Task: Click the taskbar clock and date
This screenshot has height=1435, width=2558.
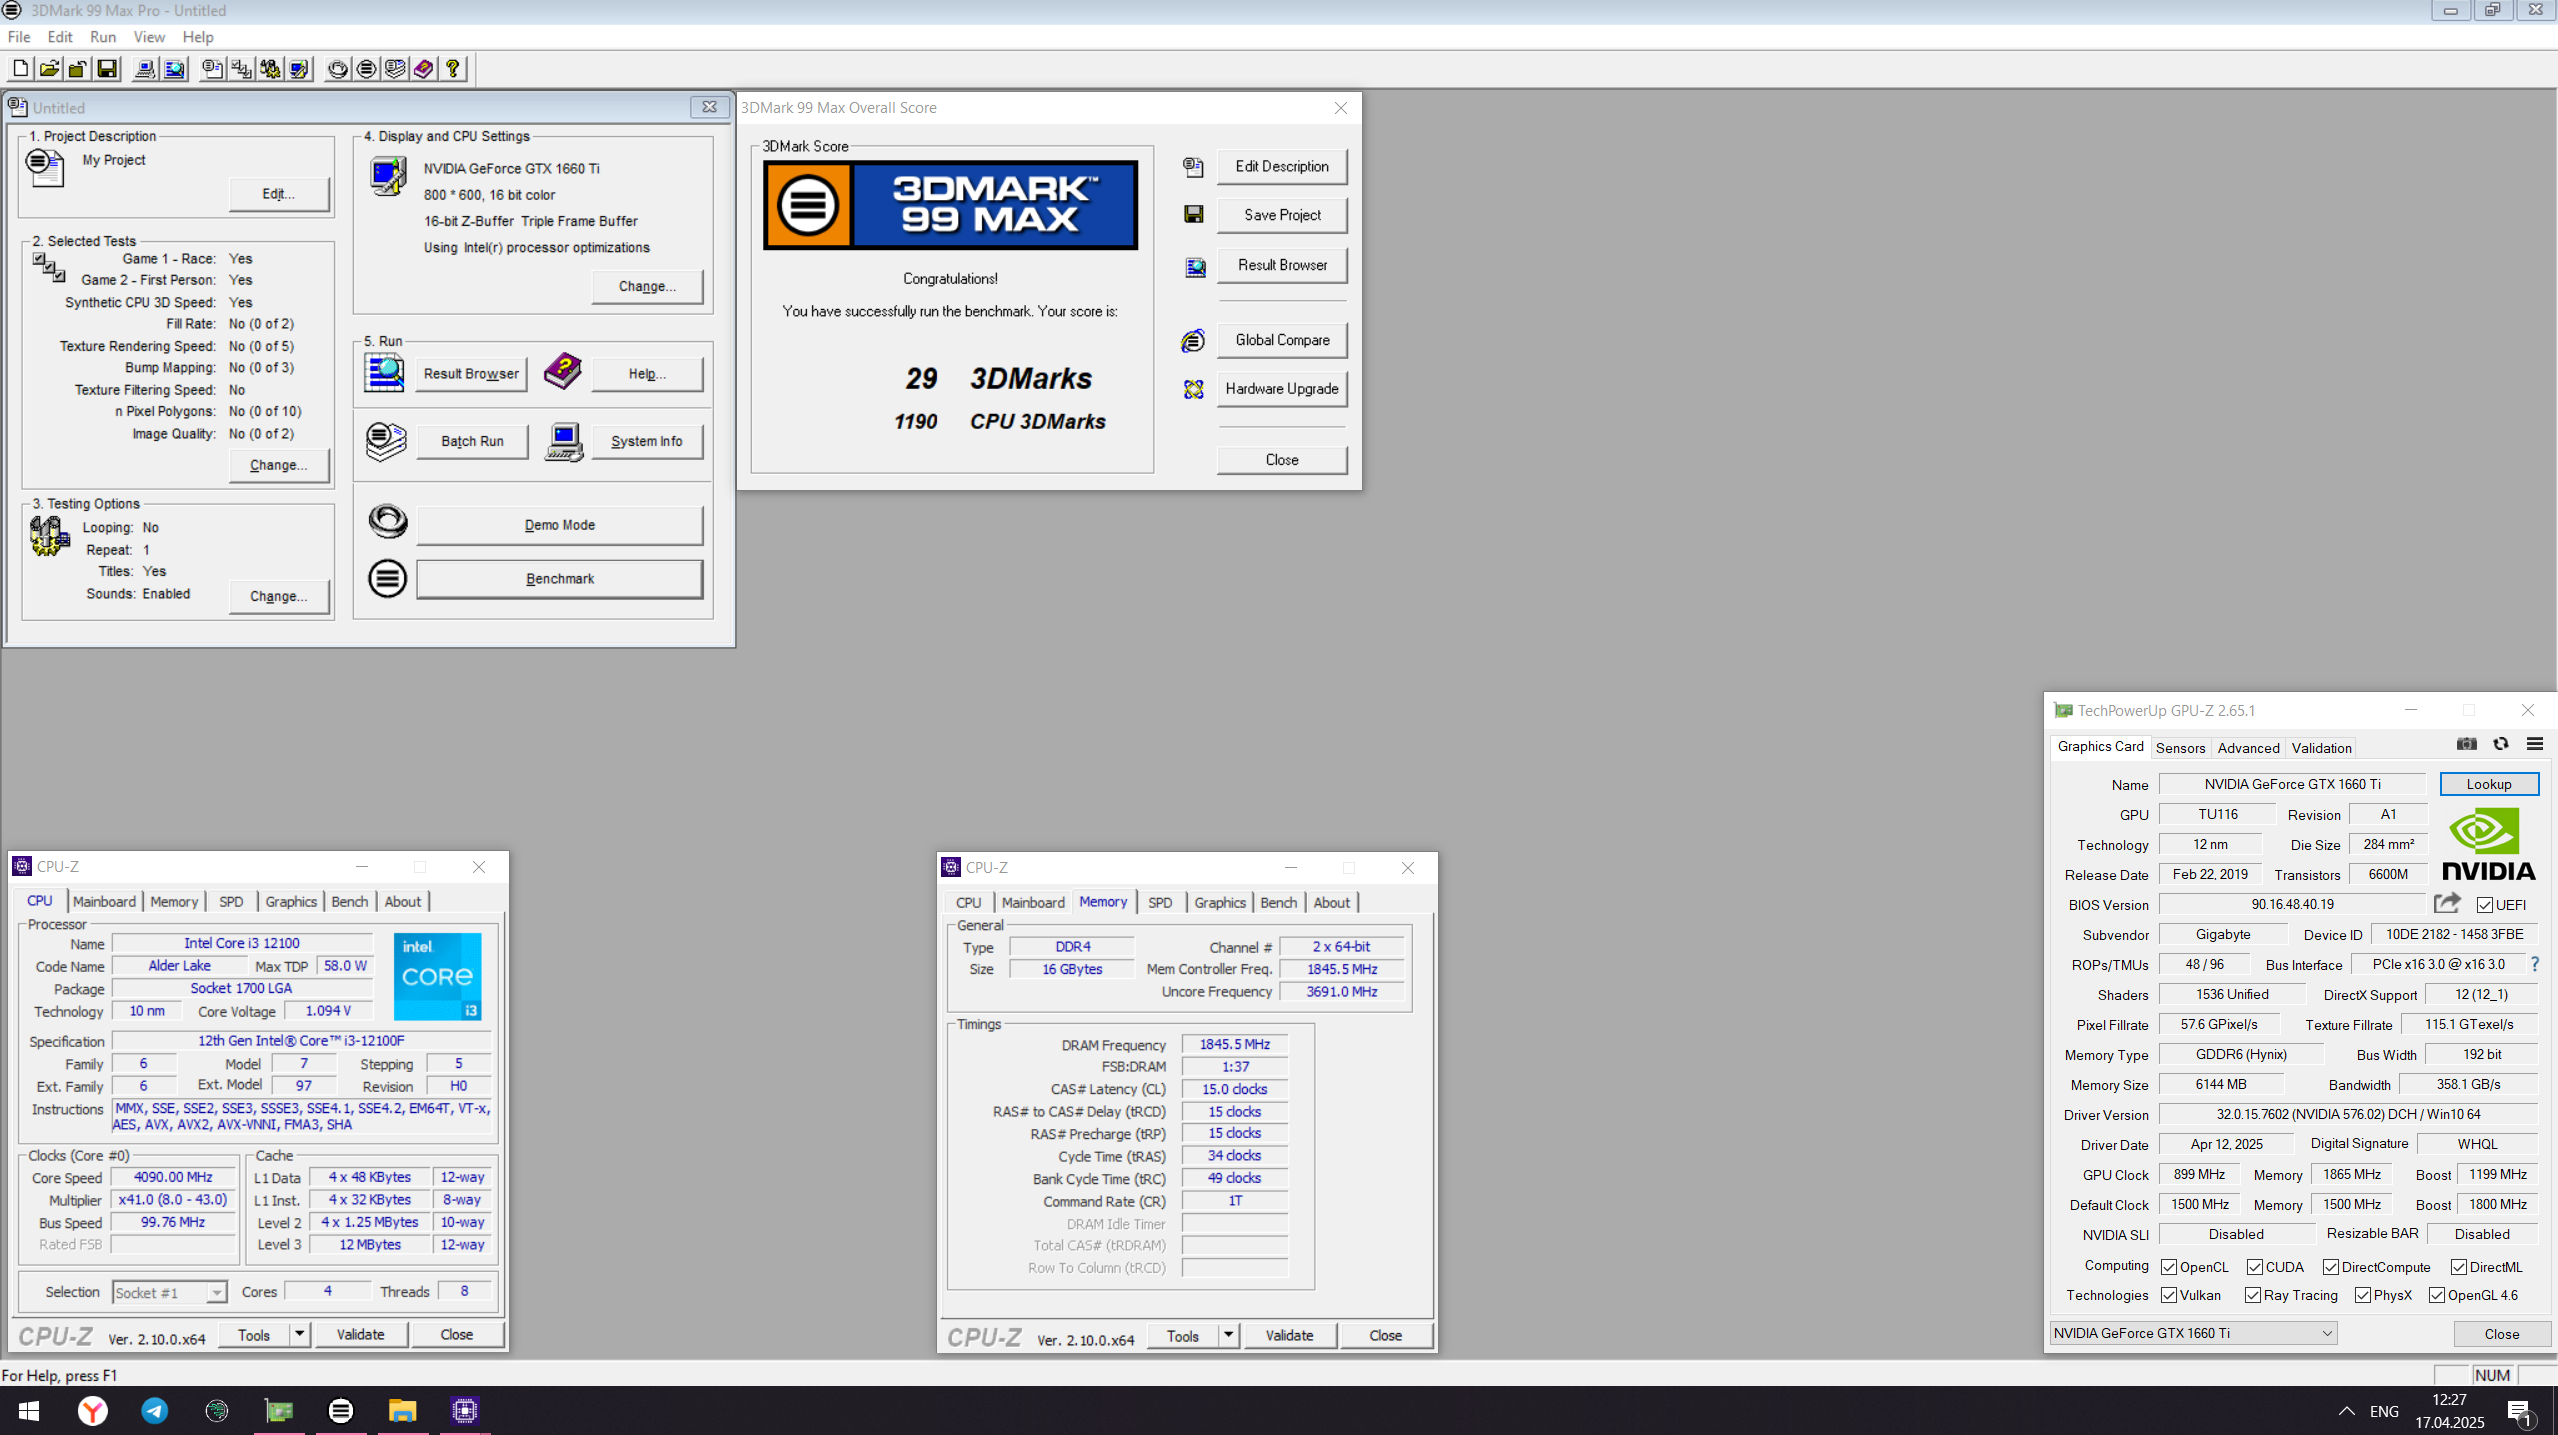Action: pos(2449,1411)
